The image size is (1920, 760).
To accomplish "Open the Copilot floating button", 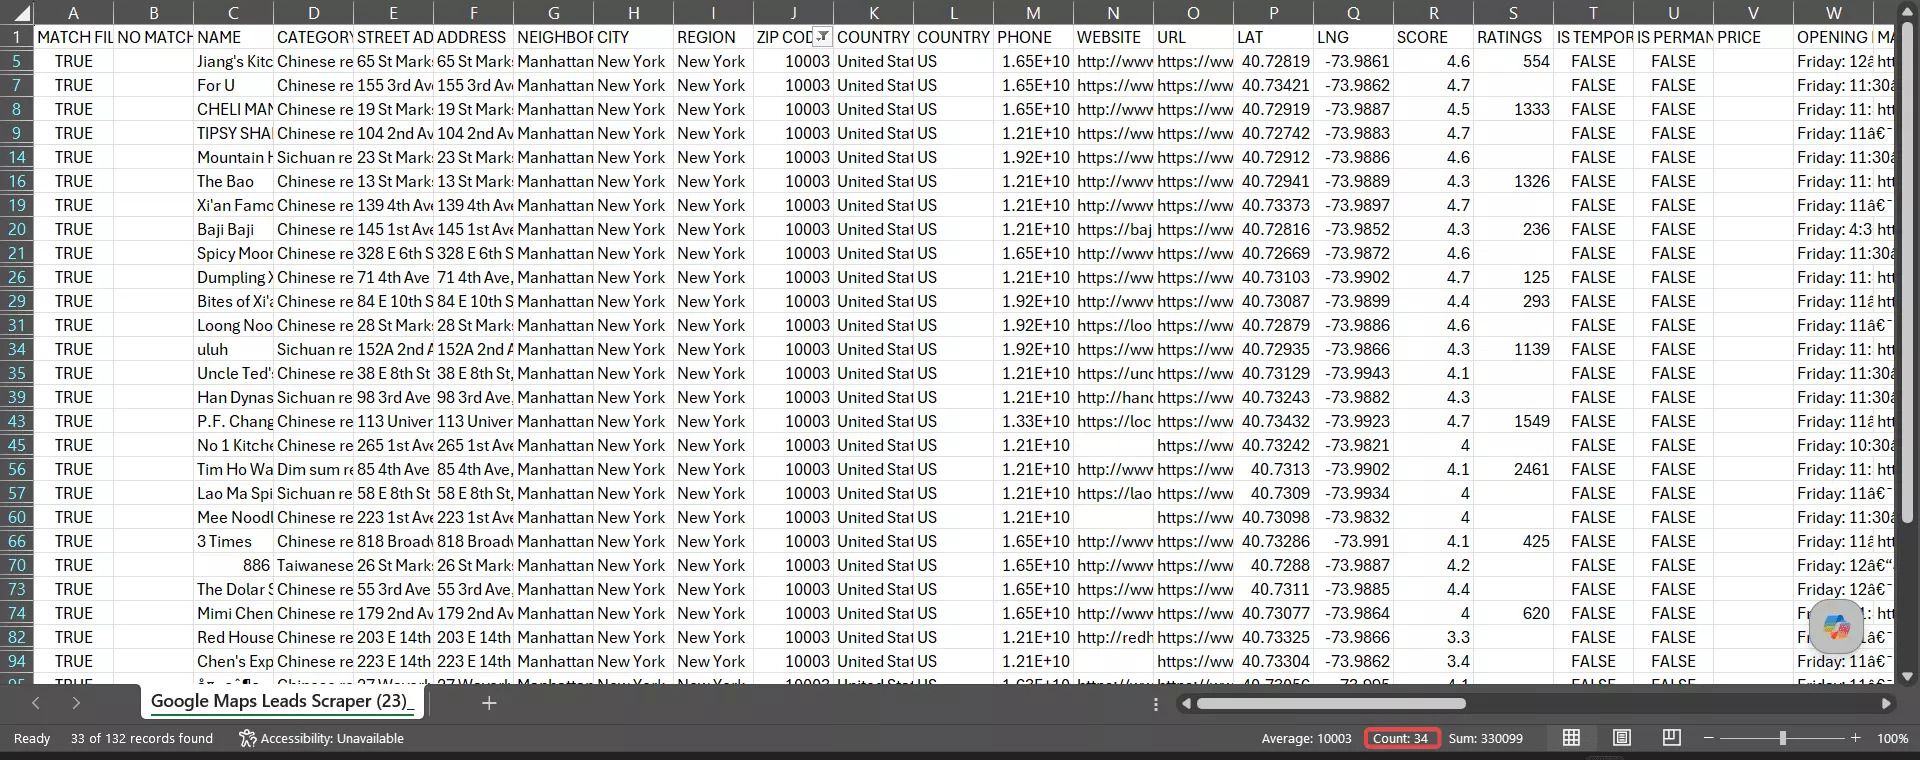I will point(1836,627).
